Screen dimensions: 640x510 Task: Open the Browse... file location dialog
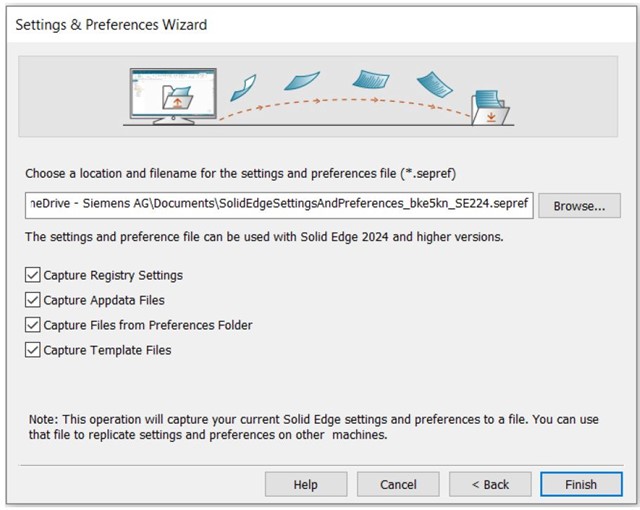[579, 206]
